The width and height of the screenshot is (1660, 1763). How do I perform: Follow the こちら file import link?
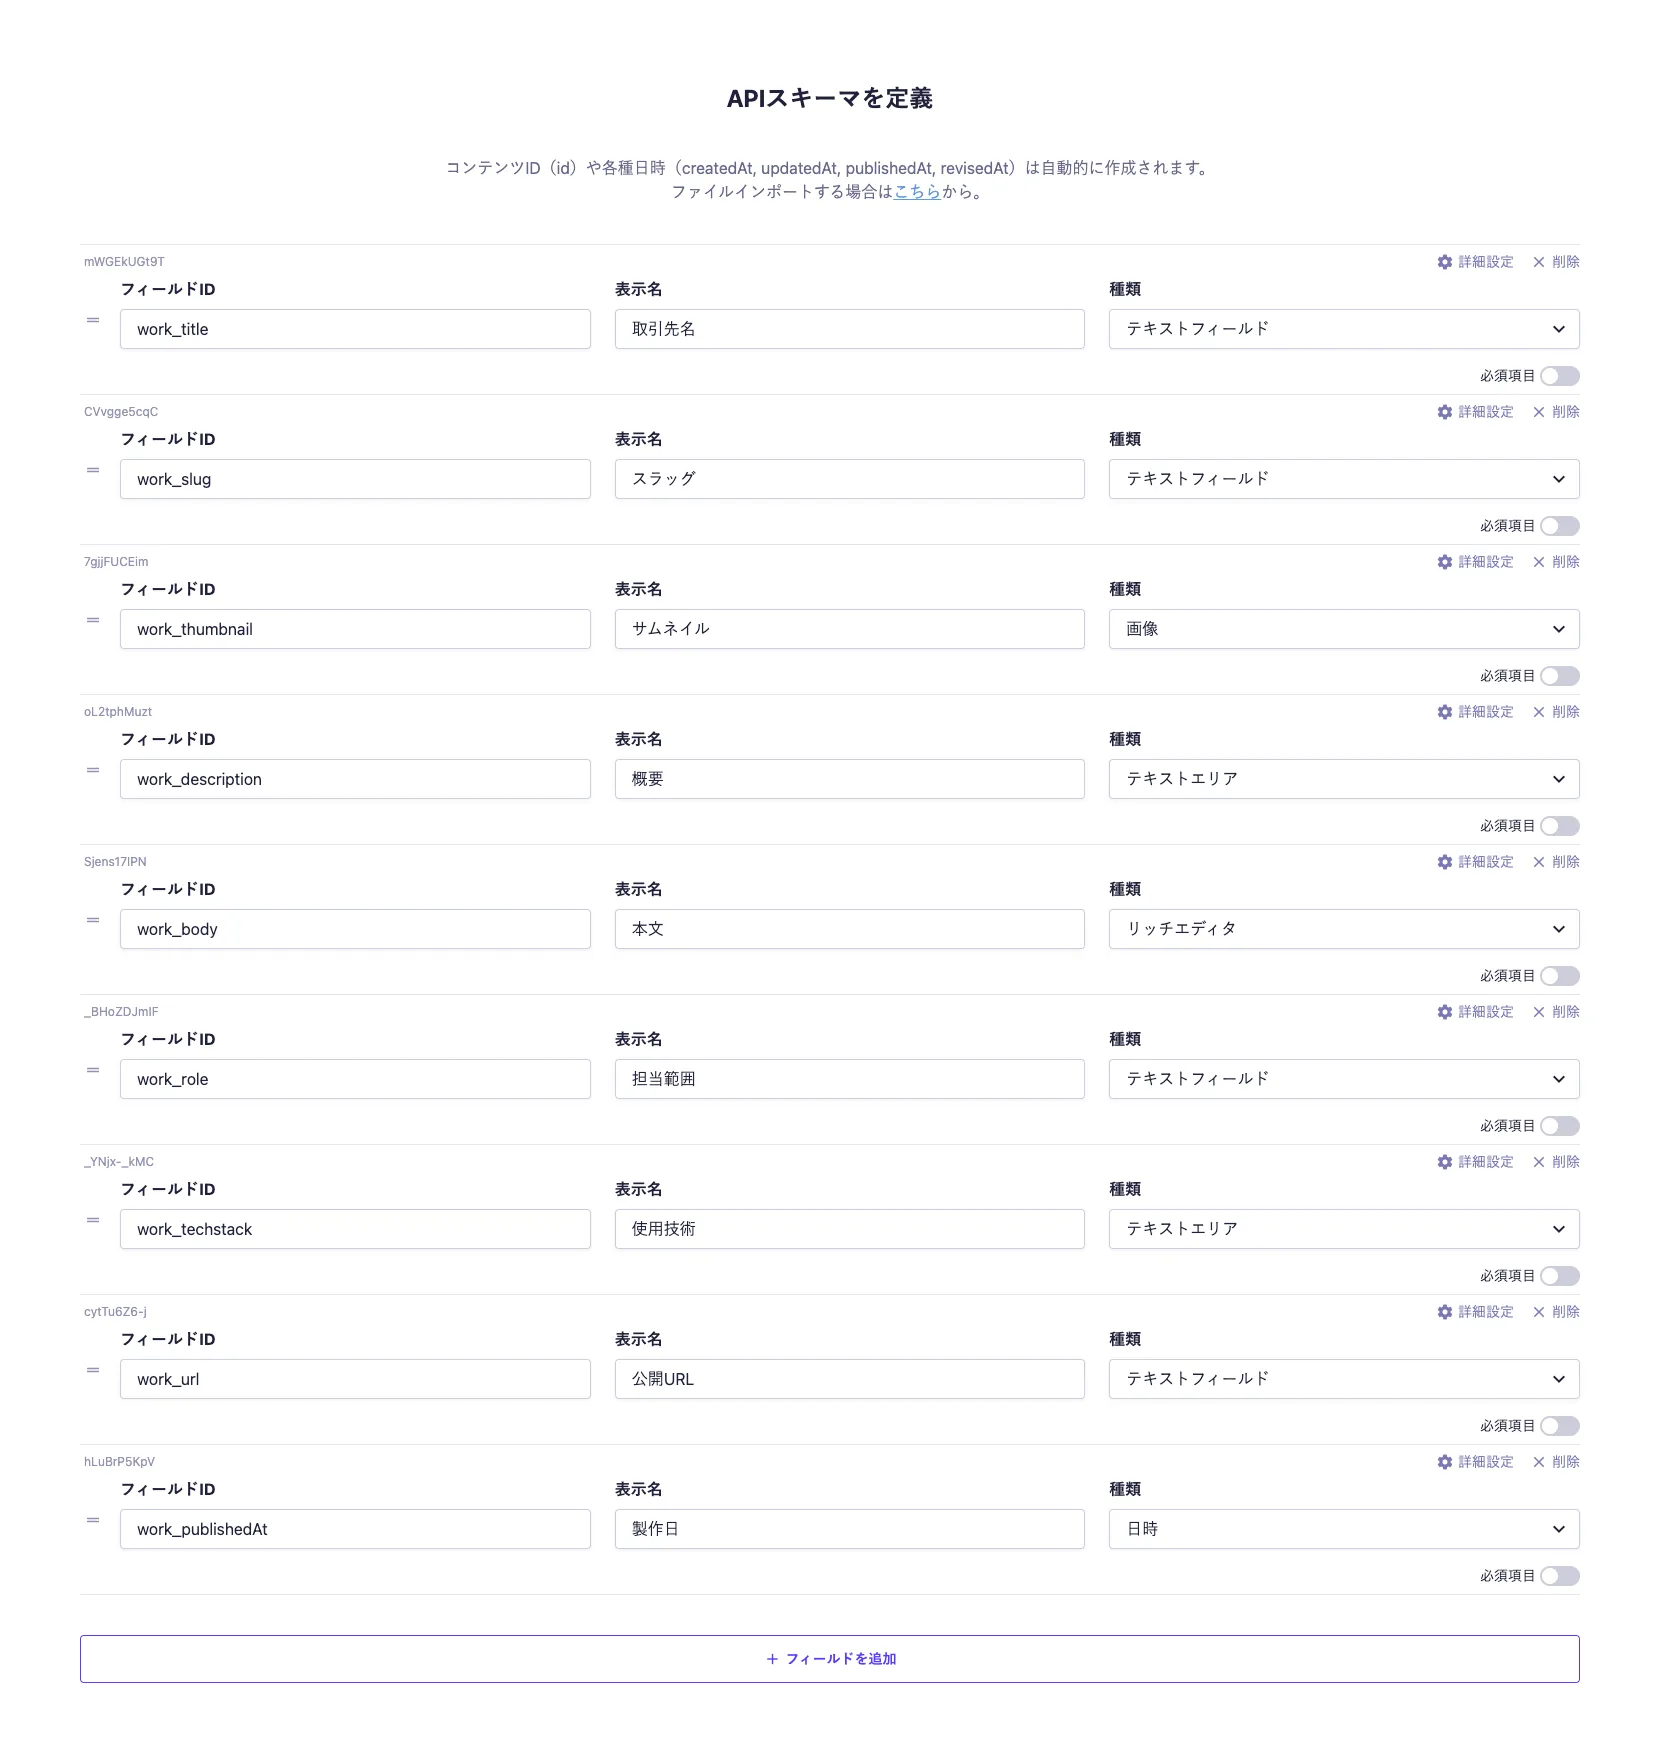tap(917, 192)
